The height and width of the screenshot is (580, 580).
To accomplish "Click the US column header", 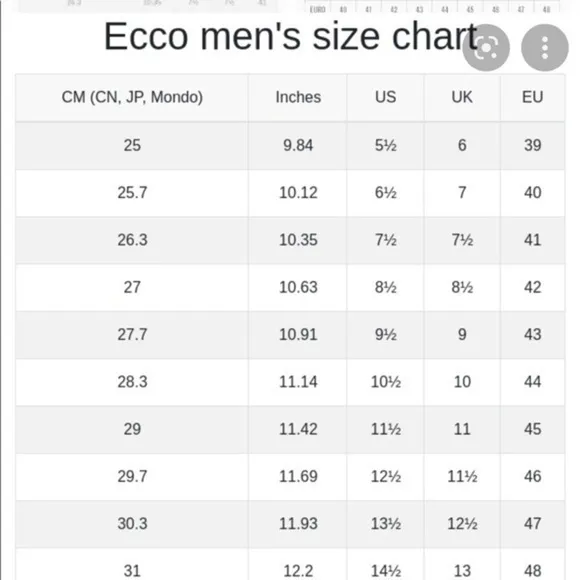I will pos(385,98).
